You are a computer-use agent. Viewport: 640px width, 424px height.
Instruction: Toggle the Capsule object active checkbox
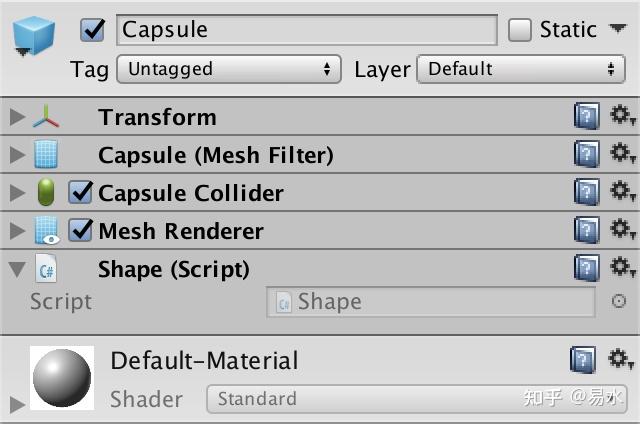93,30
